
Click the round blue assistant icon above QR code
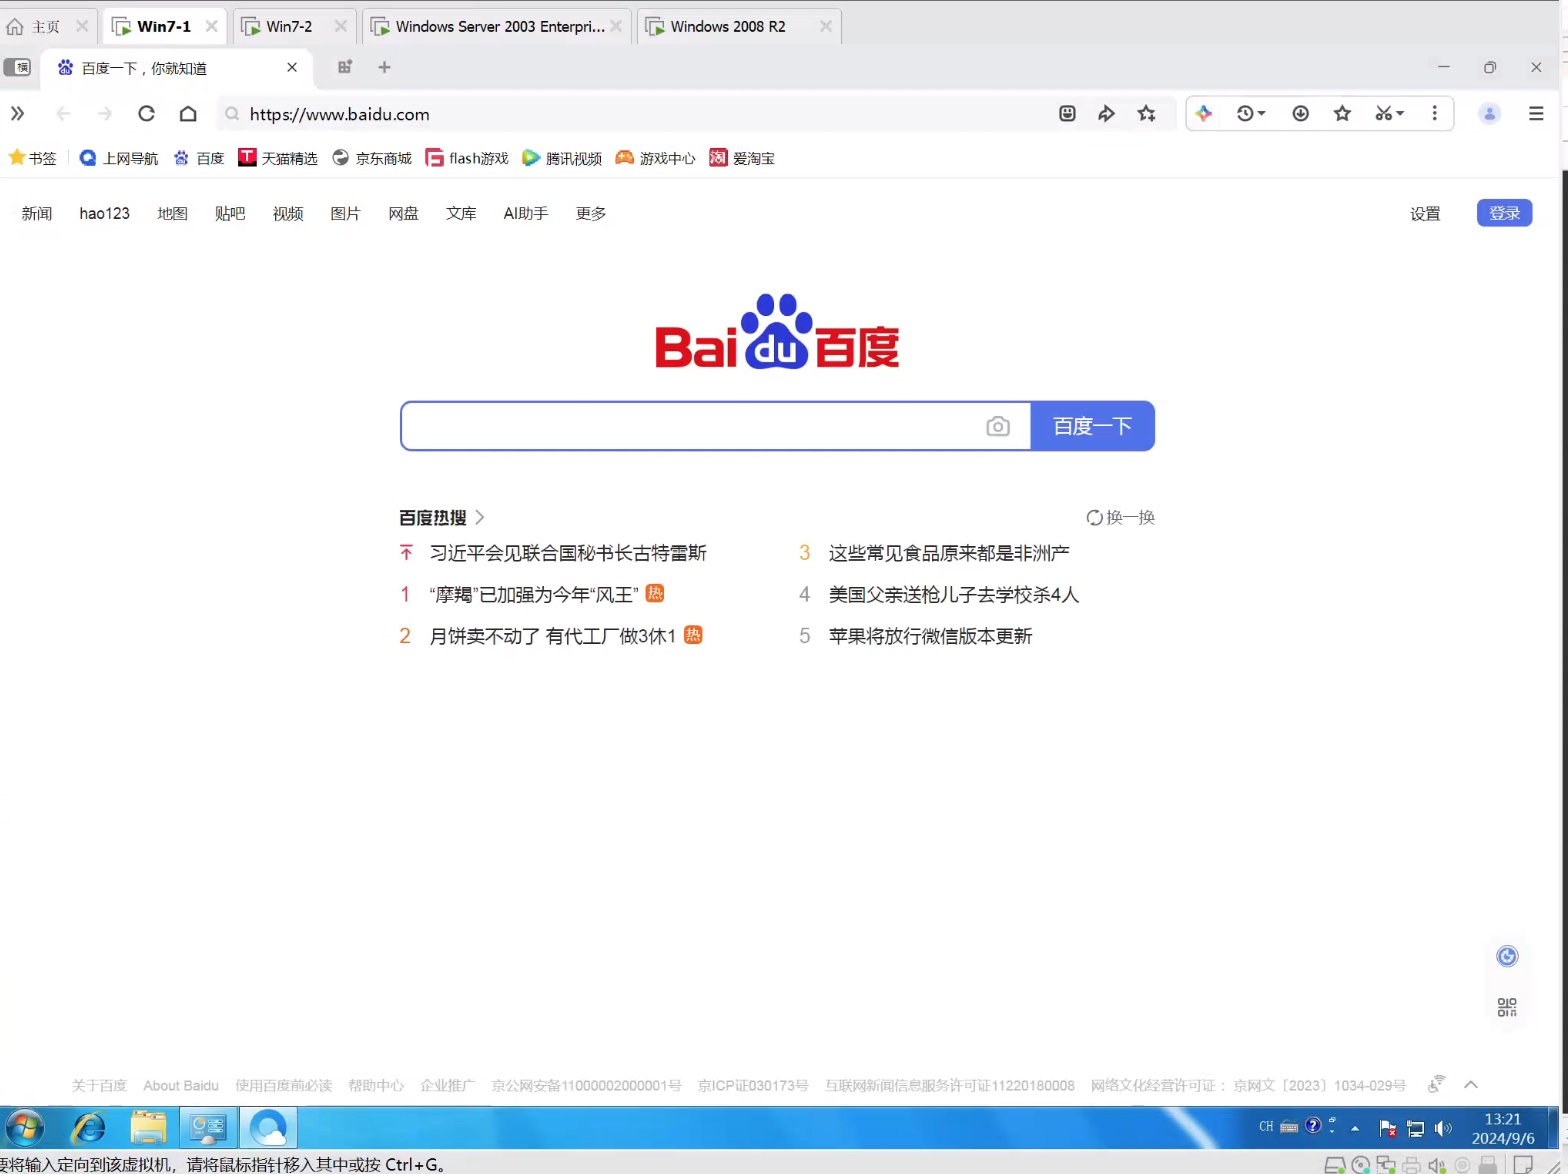[1507, 956]
